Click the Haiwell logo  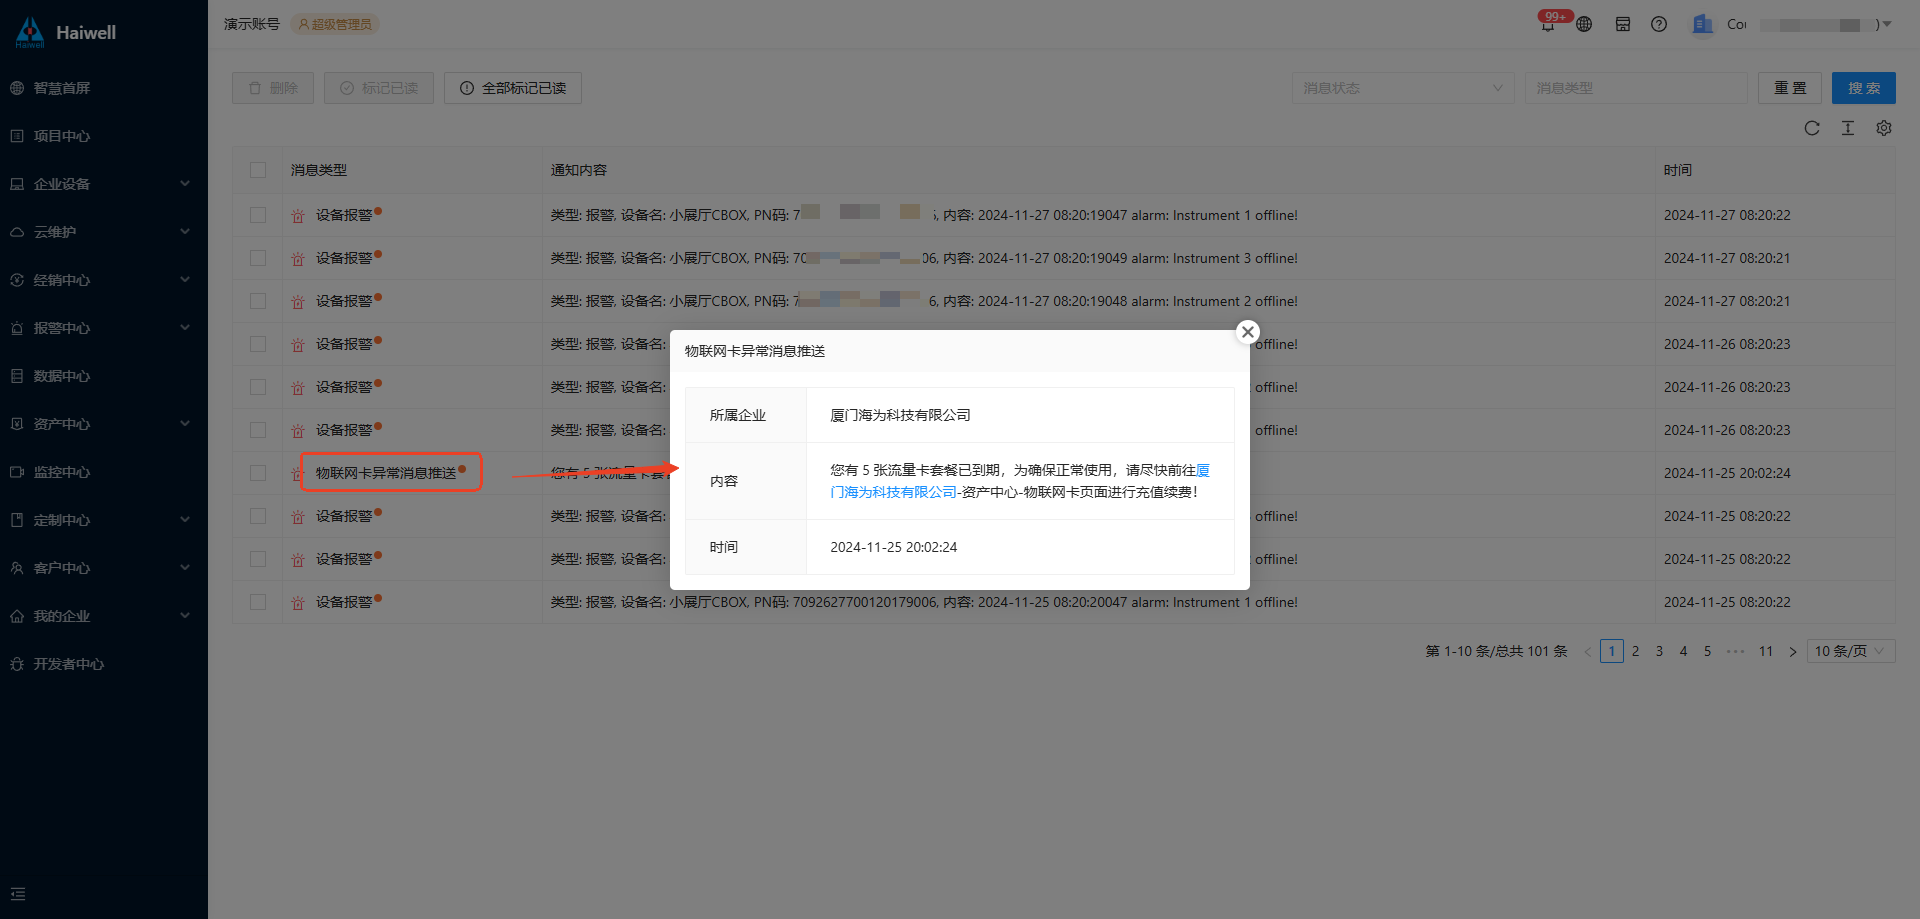(66, 32)
